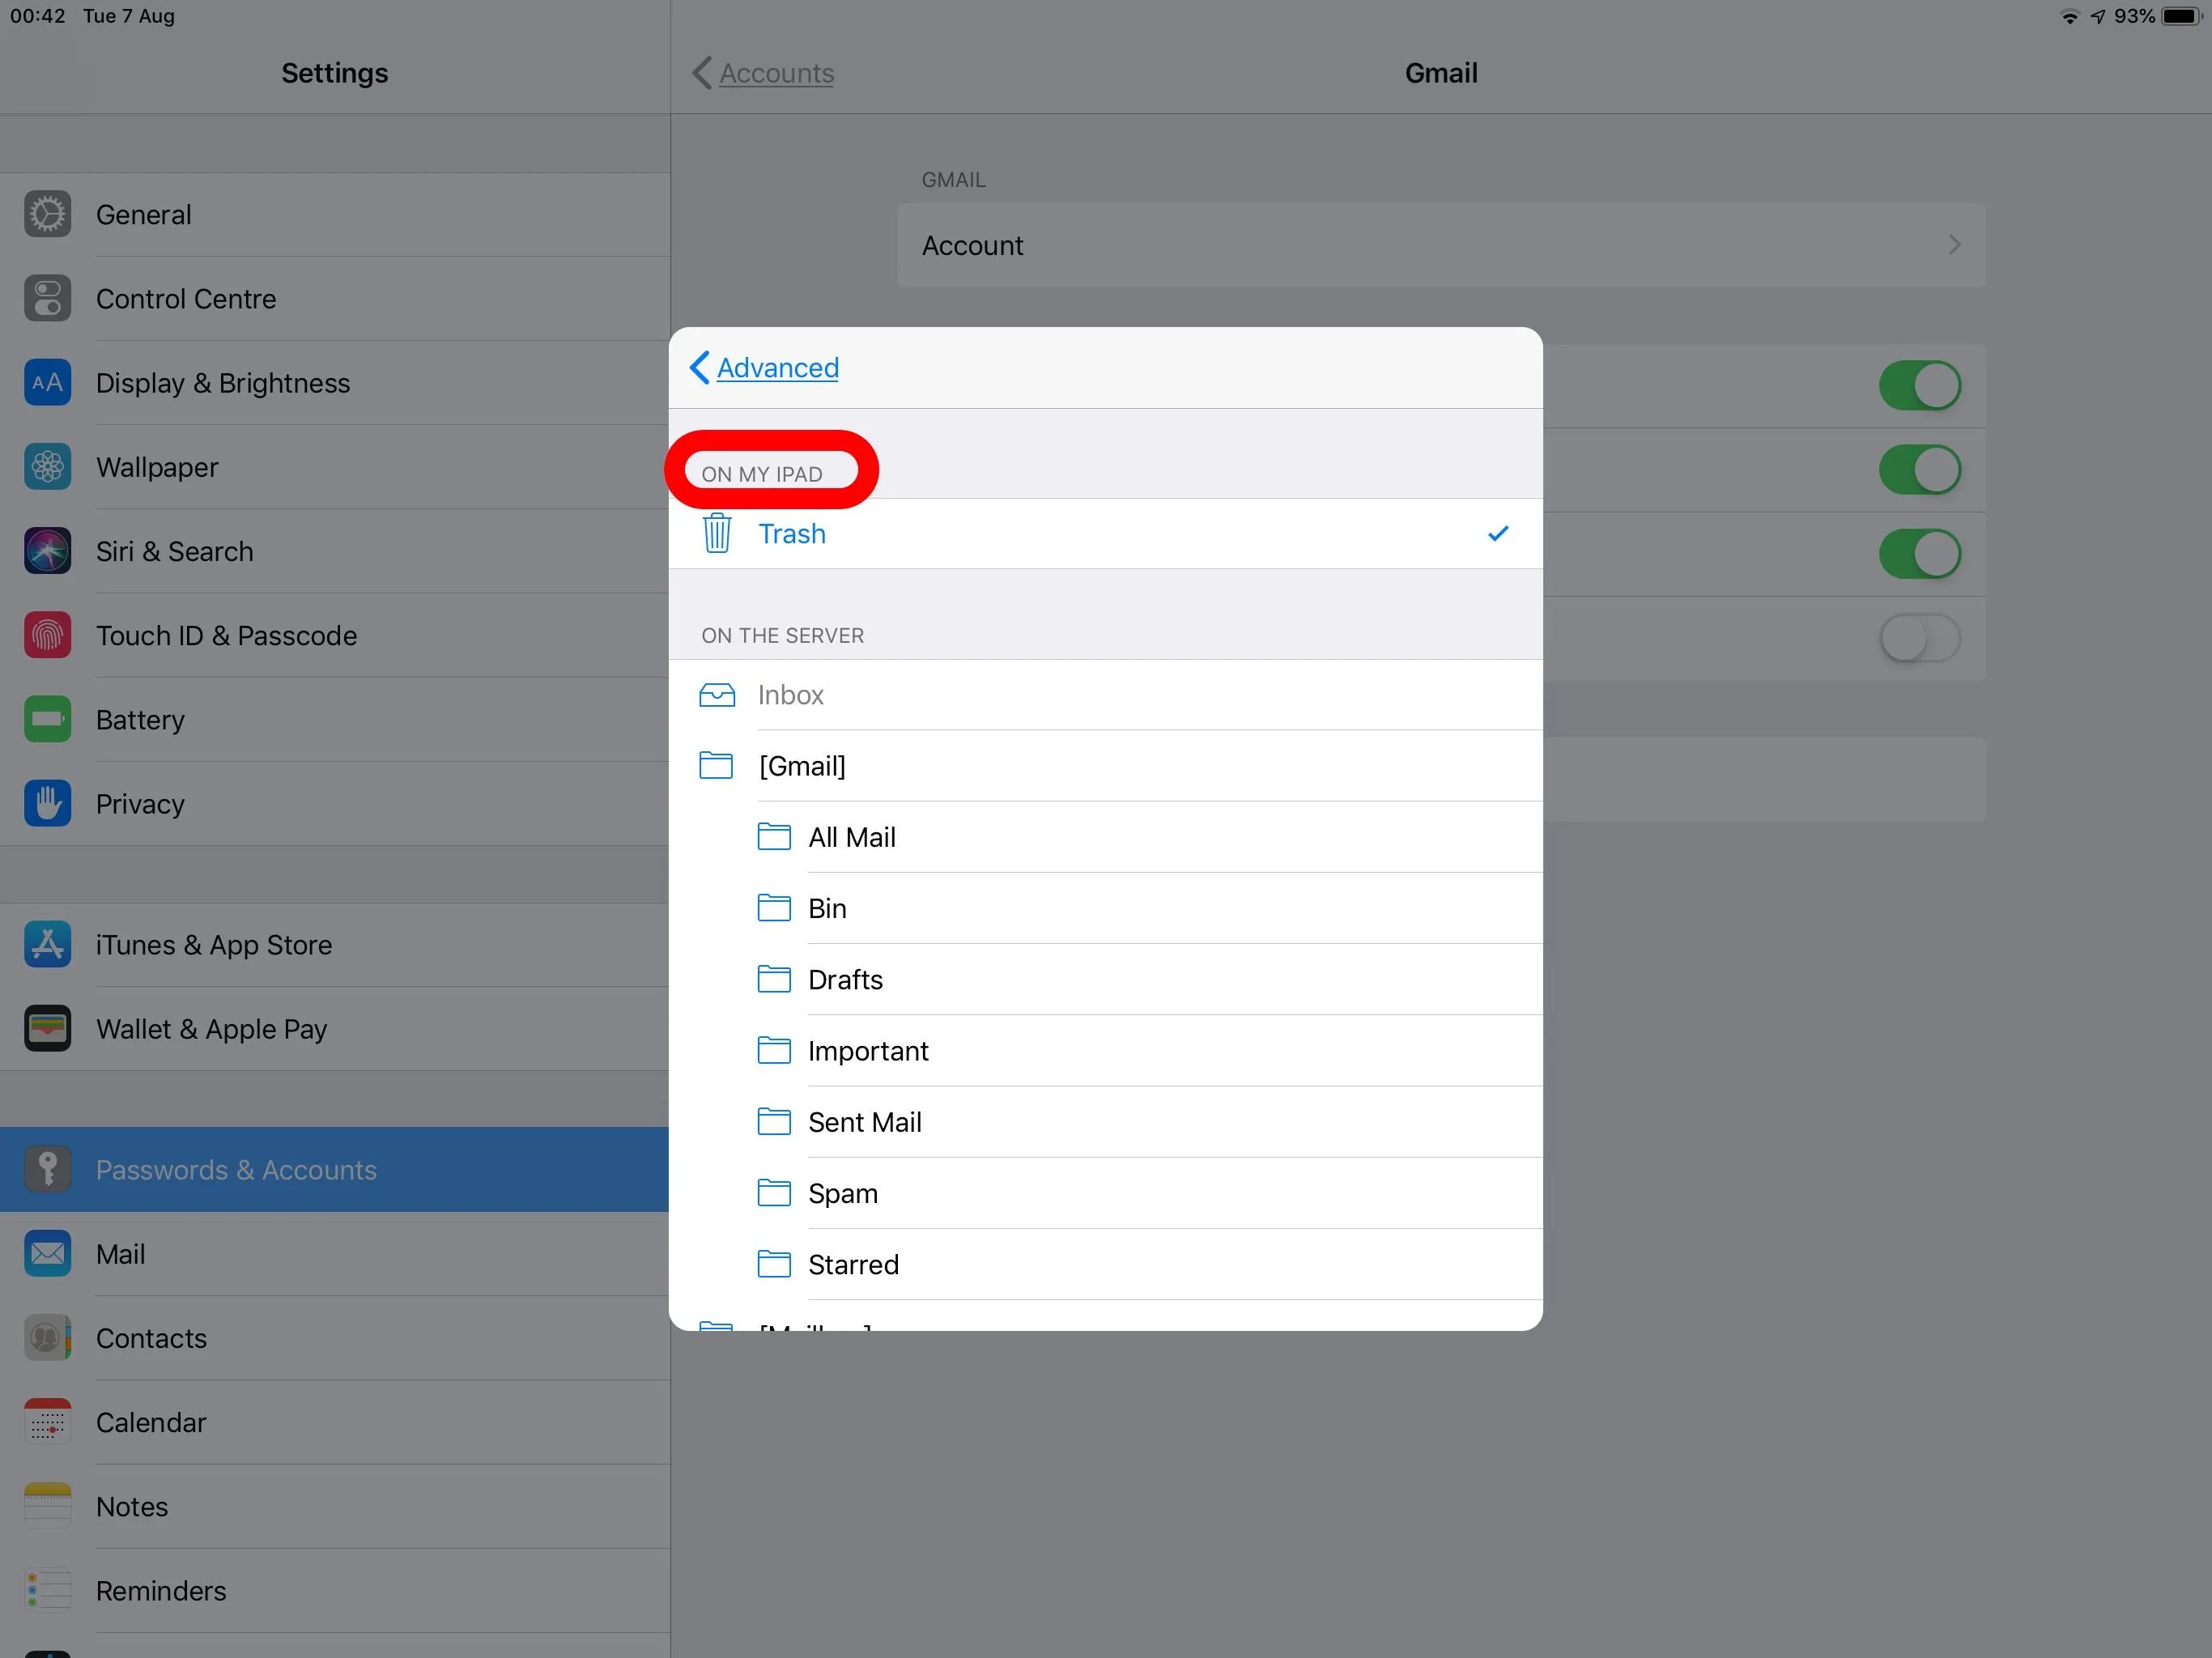Toggle the first green switch off

click(x=1919, y=386)
